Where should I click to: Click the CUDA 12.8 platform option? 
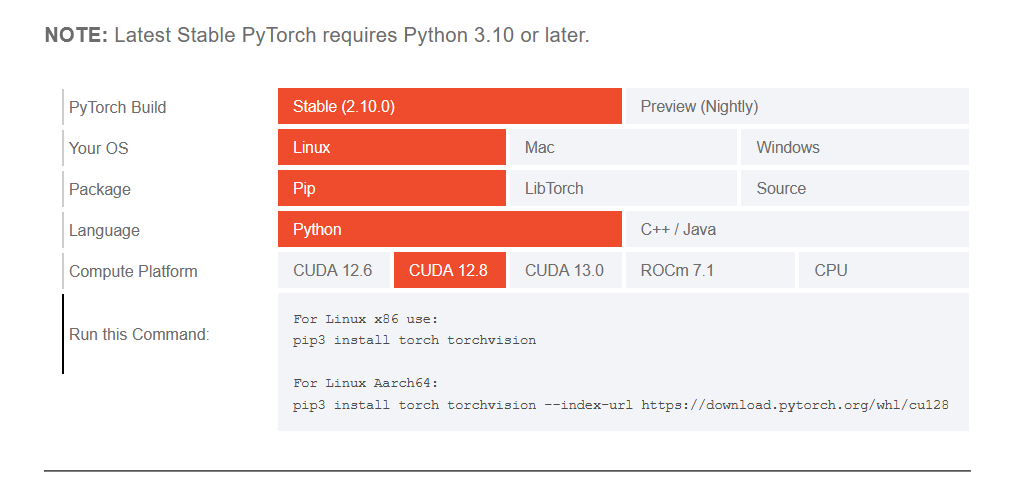pyautogui.click(x=449, y=270)
